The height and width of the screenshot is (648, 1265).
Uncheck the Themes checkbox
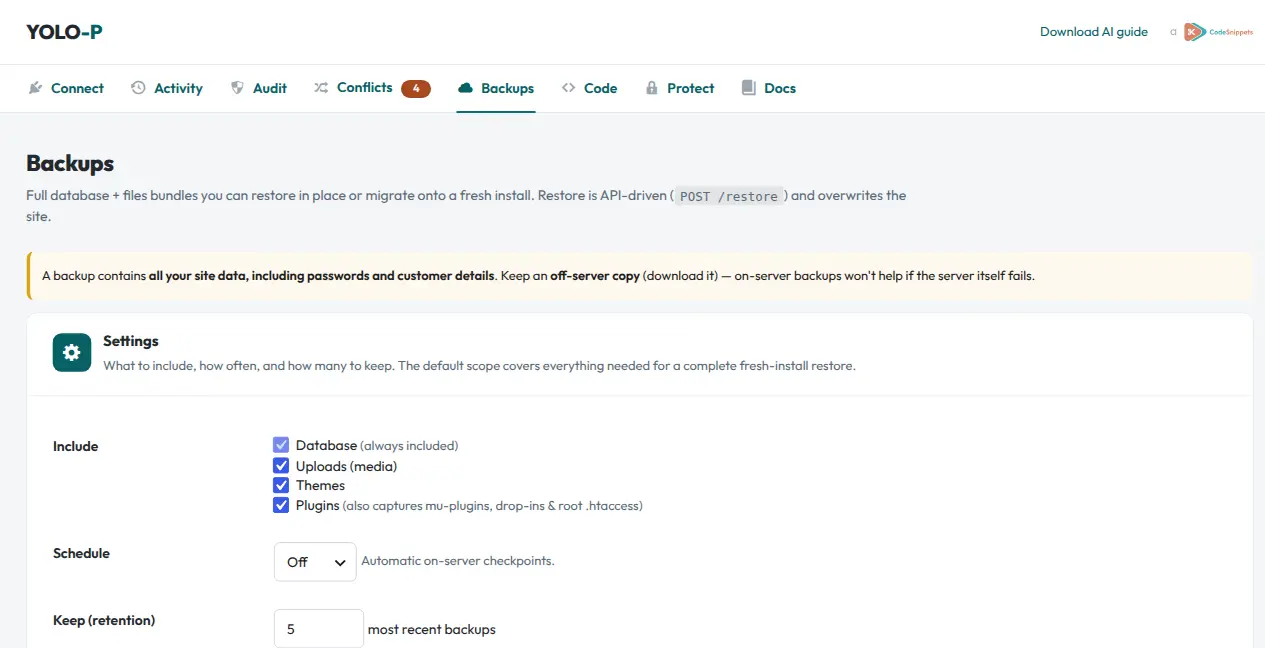[281, 485]
